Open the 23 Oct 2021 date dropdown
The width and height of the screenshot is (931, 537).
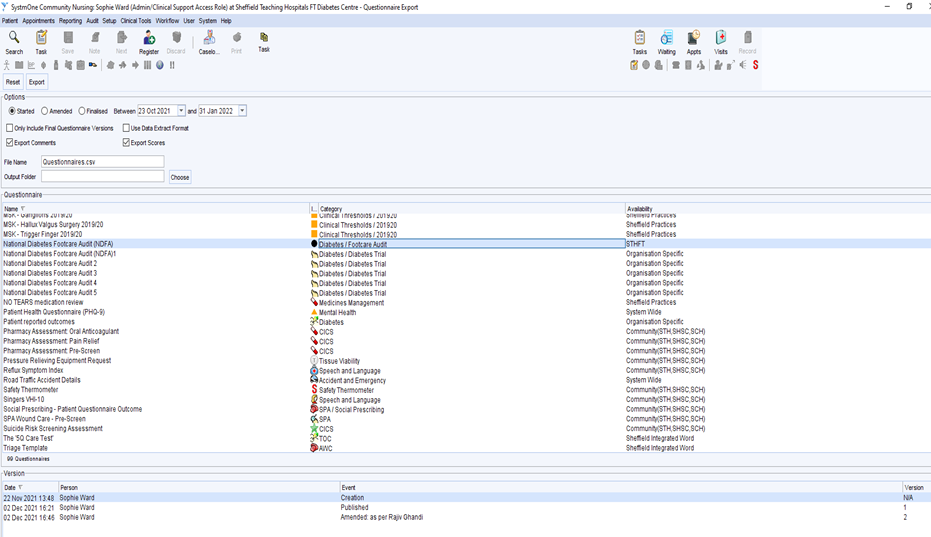[181, 111]
